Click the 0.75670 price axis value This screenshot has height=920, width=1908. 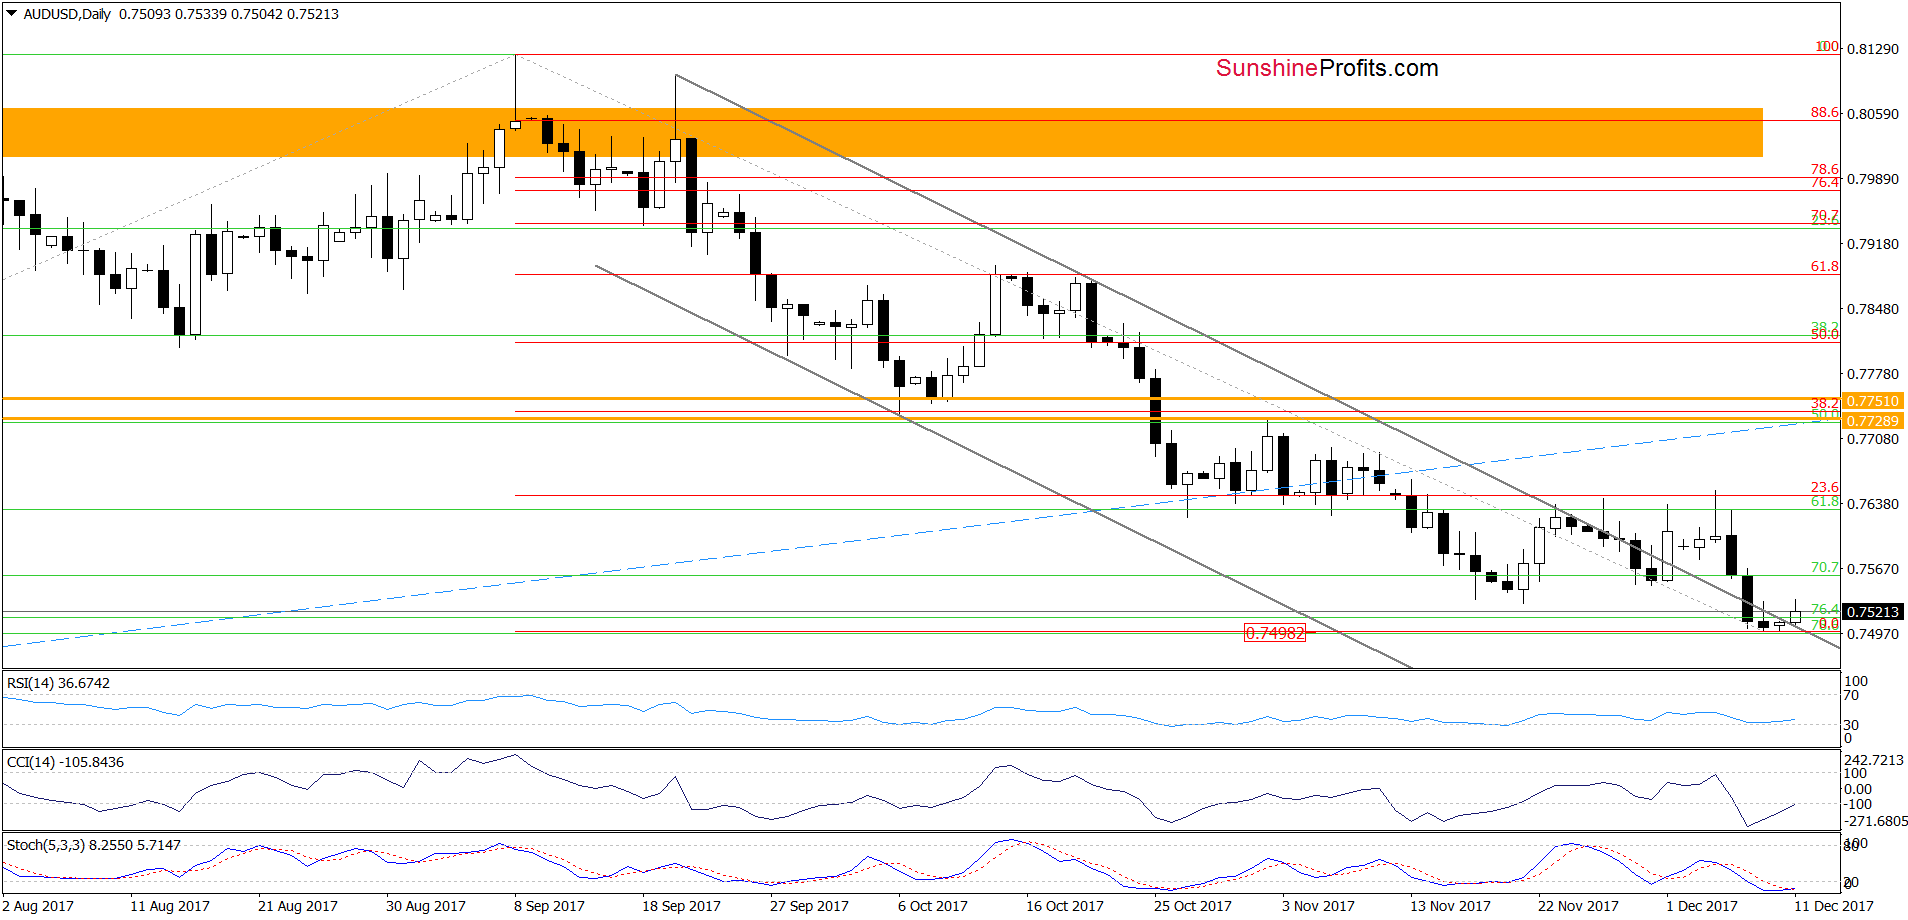point(1873,569)
